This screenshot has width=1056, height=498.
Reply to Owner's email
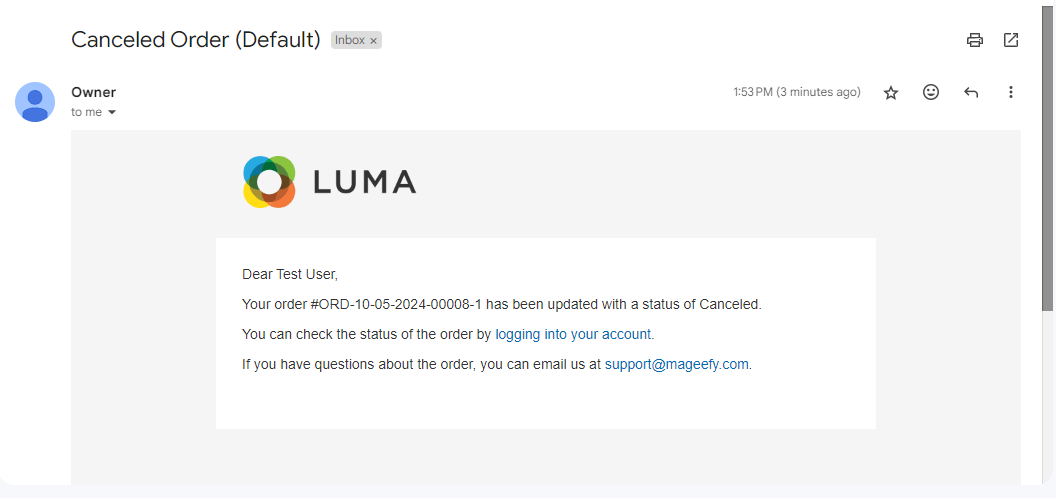click(971, 92)
